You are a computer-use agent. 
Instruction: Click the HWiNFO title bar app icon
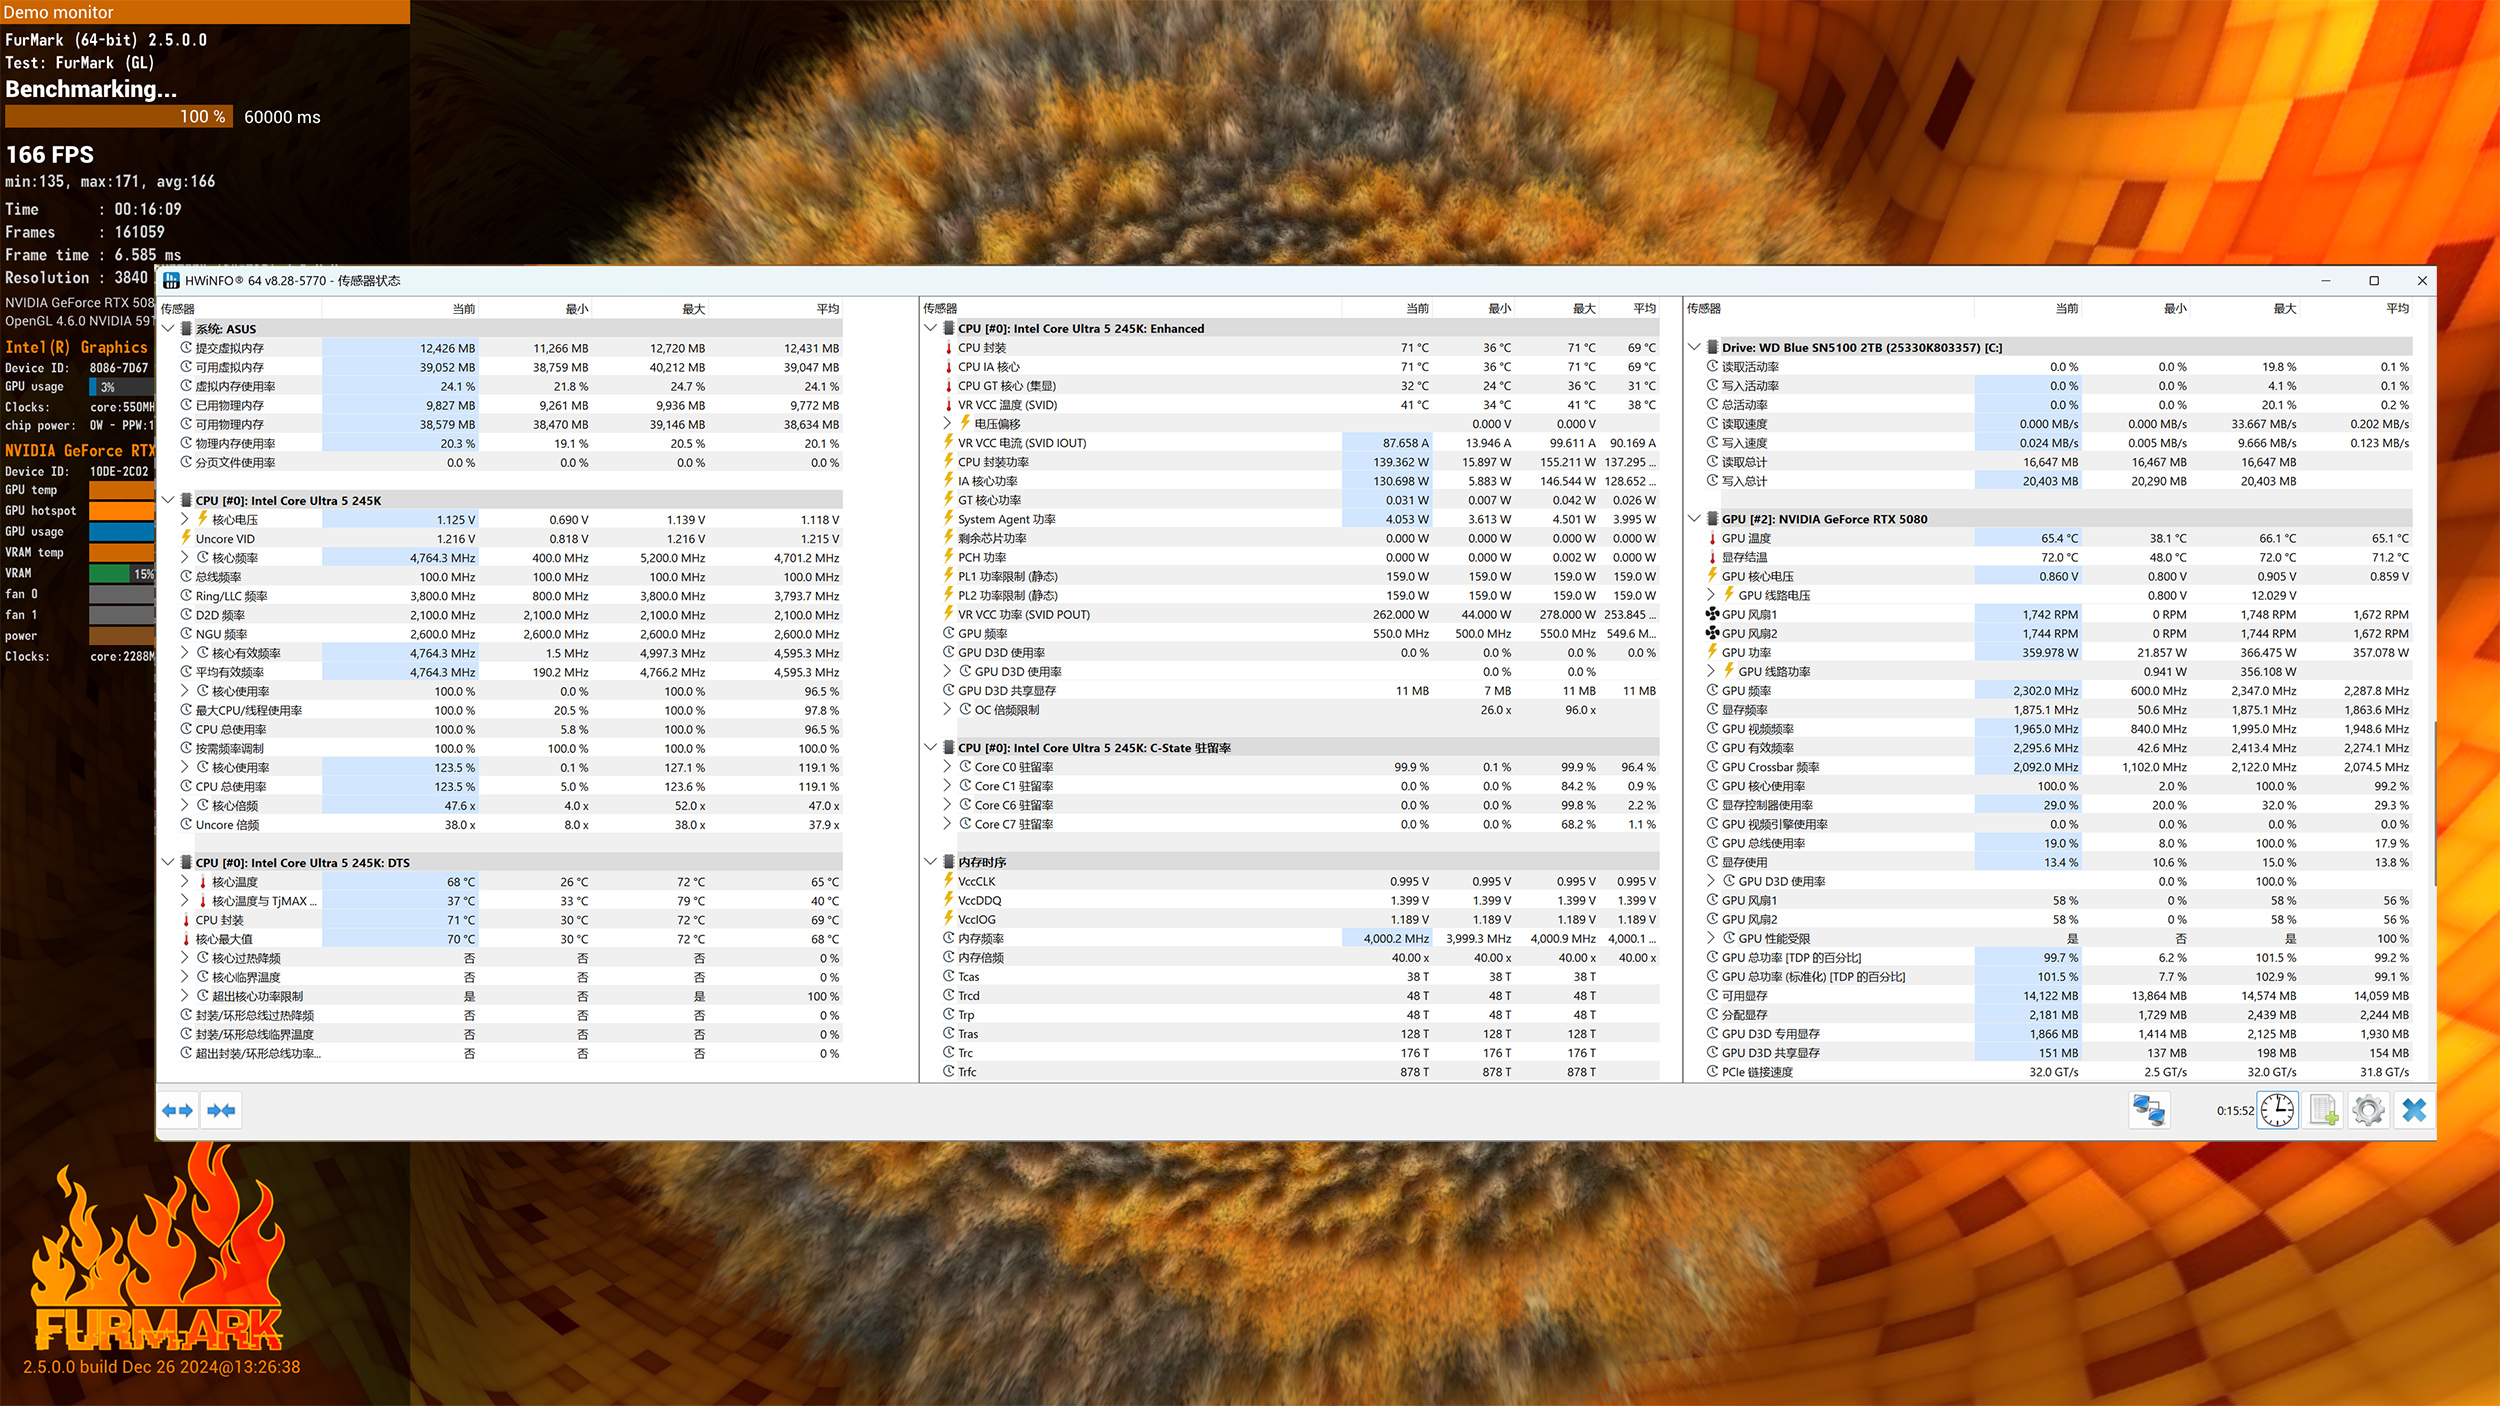pos(172,281)
